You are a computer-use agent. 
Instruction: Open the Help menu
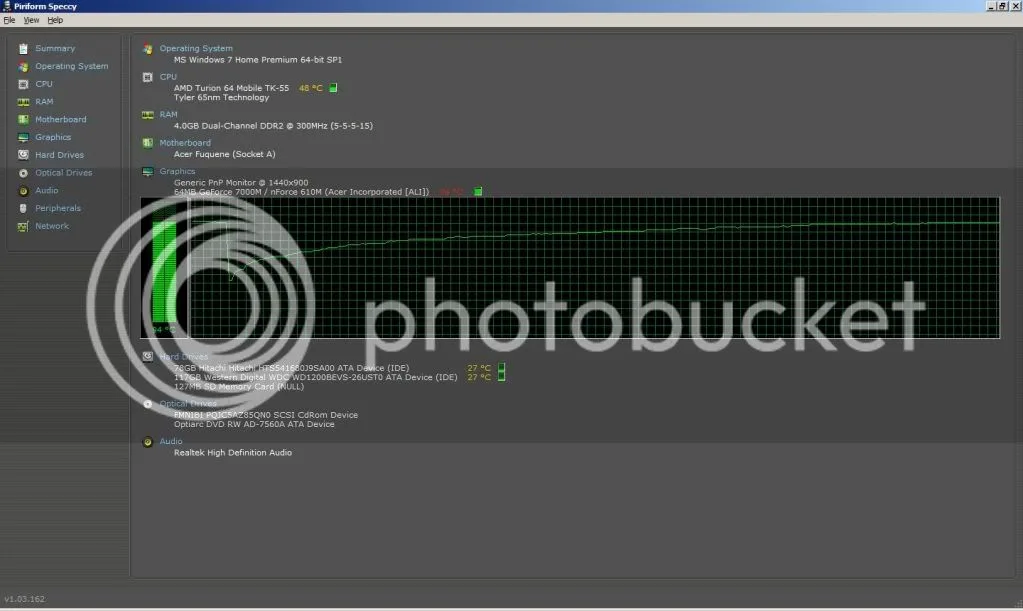pyautogui.click(x=55, y=20)
